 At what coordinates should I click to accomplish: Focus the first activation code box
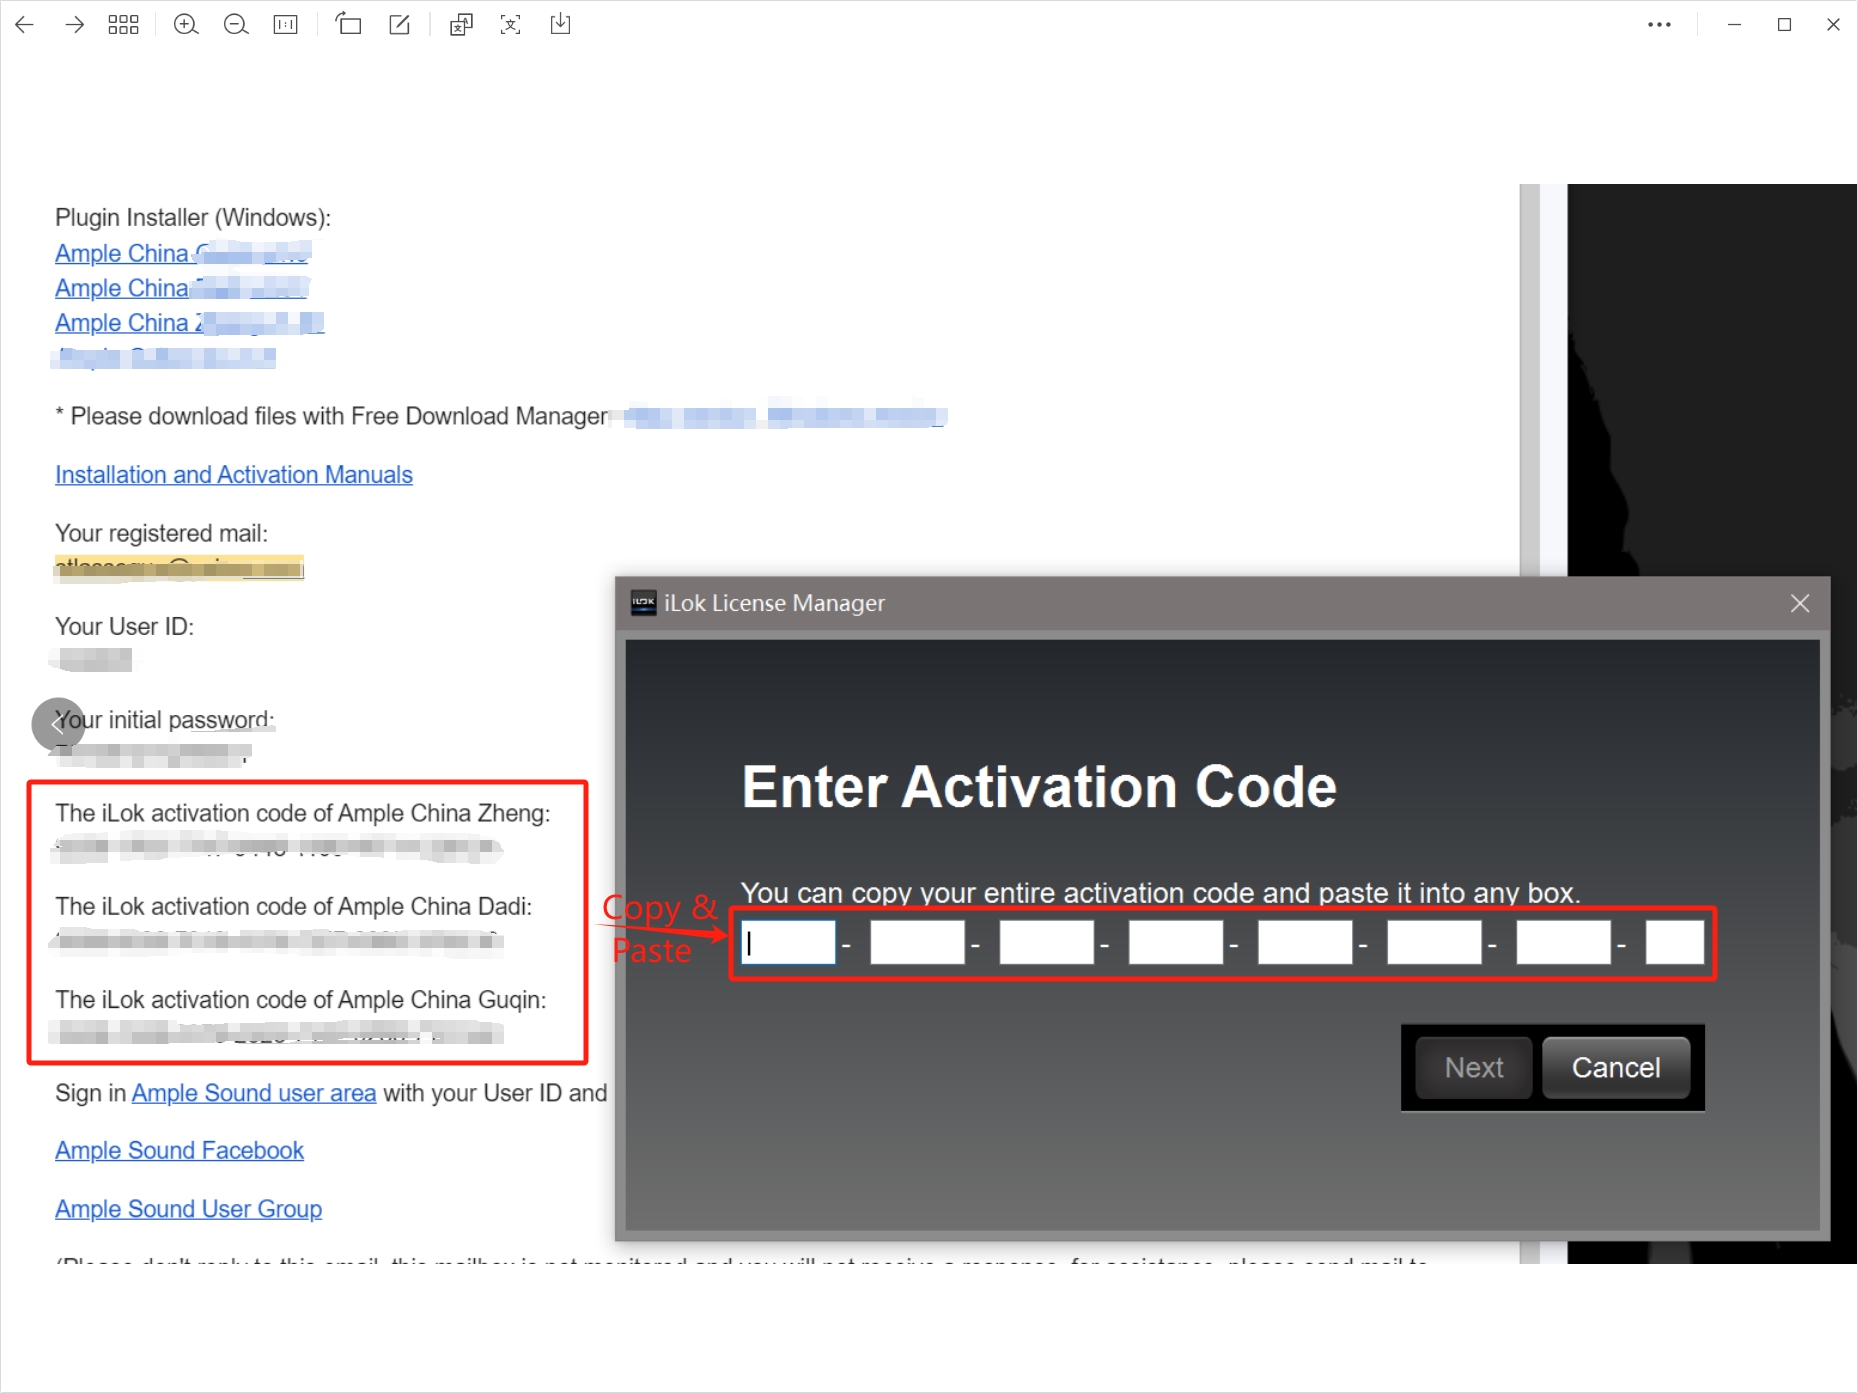click(x=788, y=943)
